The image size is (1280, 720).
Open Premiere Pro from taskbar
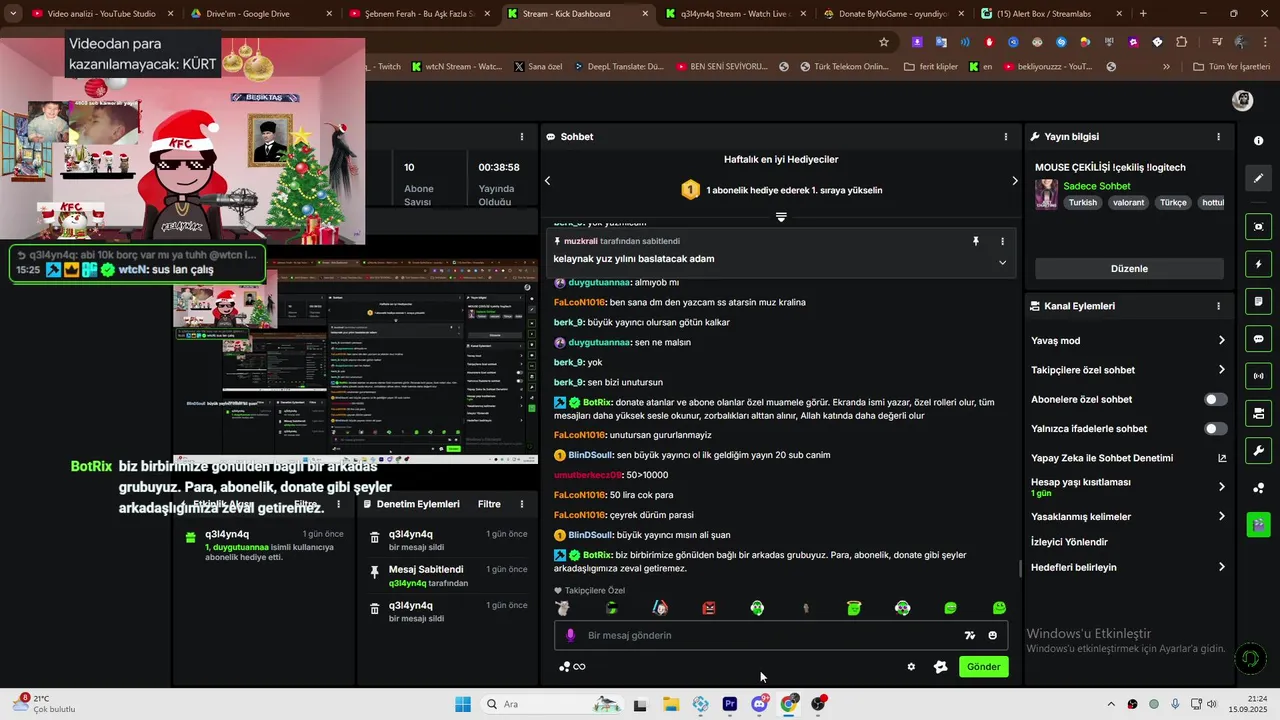[730, 704]
